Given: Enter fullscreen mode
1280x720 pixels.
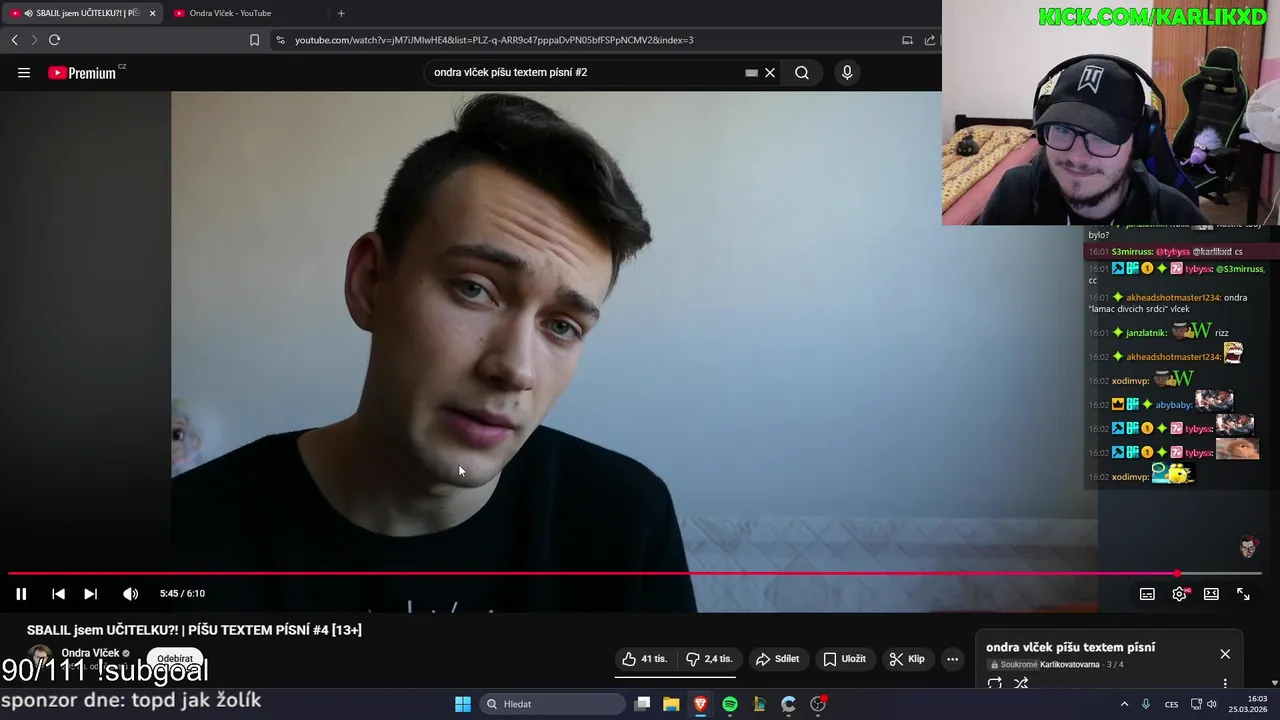Looking at the screenshot, I should 1243,594.
